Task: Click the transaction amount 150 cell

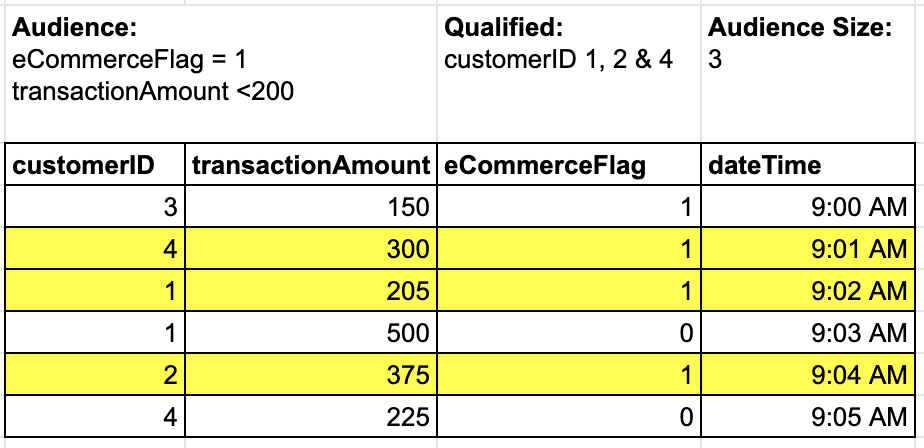Action: click(313, 207)
